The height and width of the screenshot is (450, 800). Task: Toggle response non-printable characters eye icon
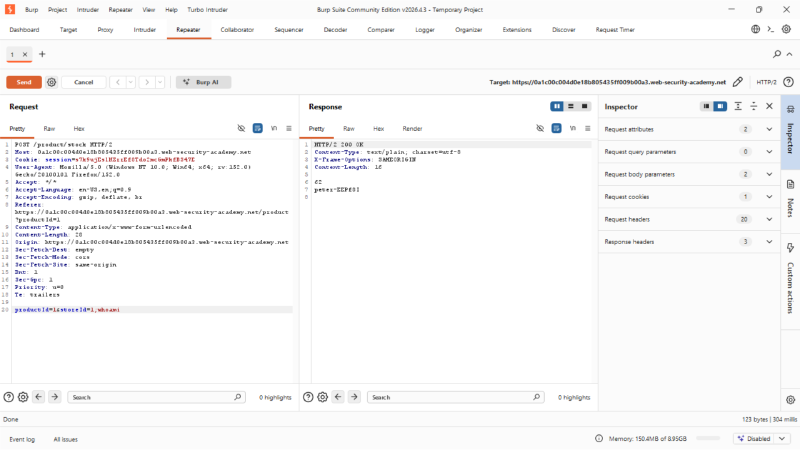click(x=540, y=129)
